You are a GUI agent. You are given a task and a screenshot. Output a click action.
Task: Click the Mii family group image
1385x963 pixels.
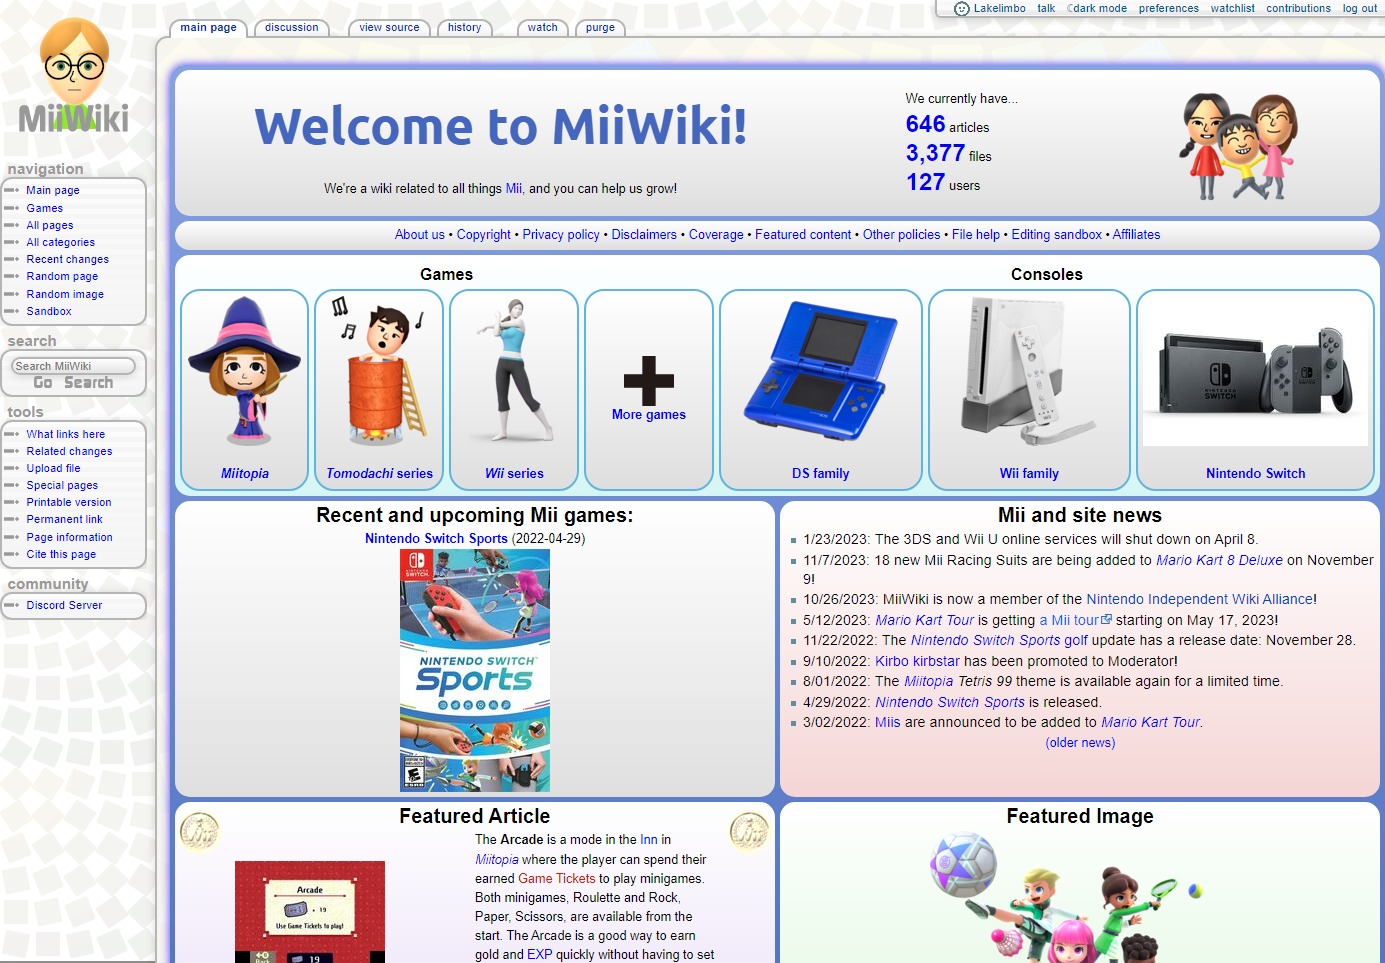click(x=1240, y=146)
